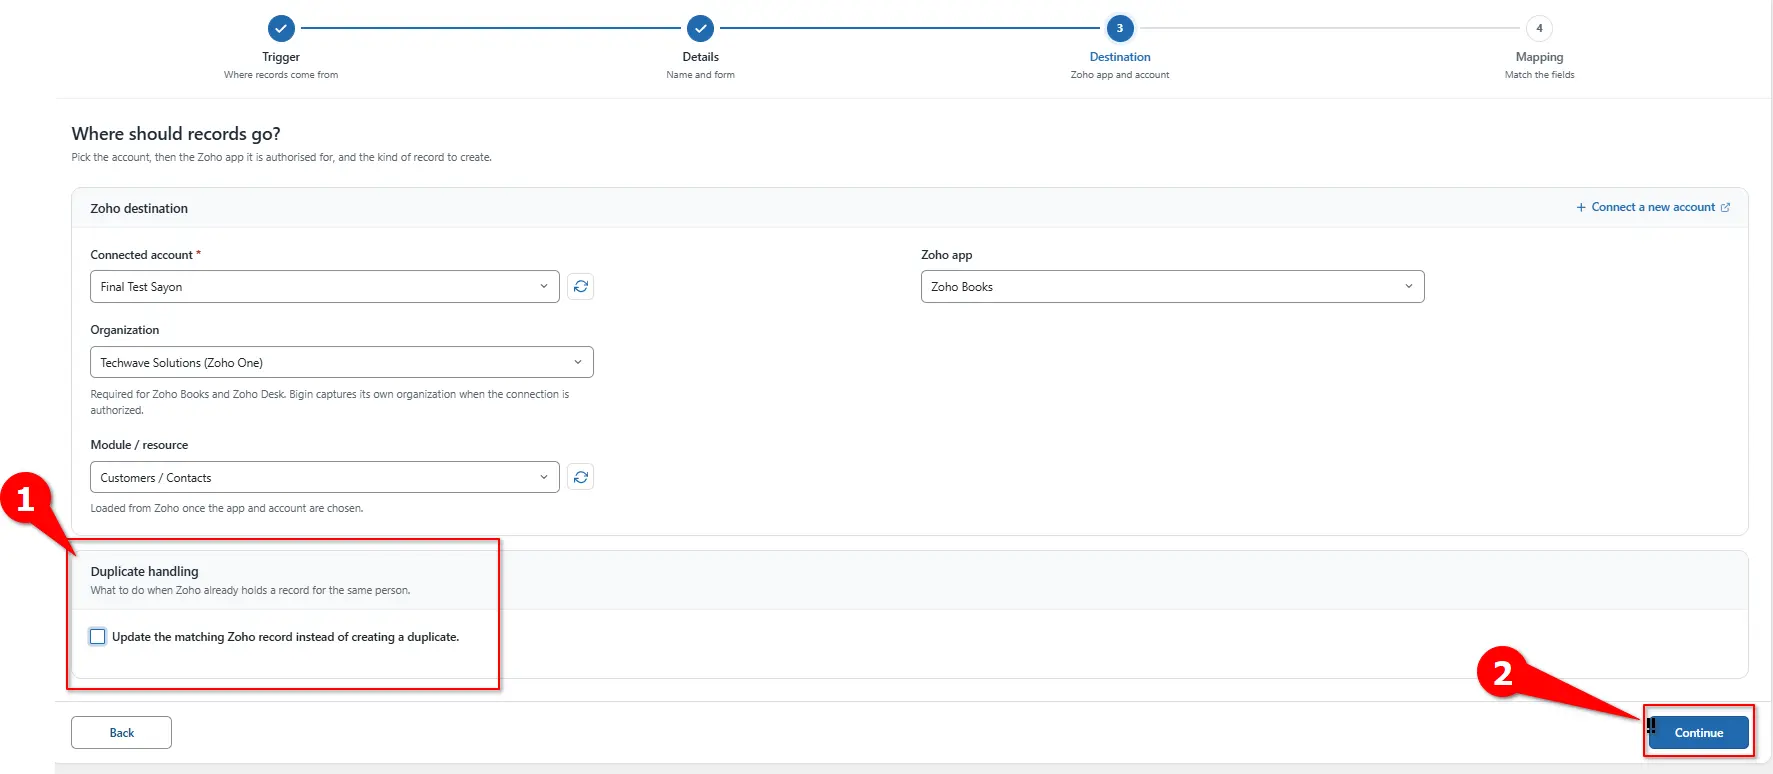Click the Destination step number 3 circle
Viewport: 1773px width, 774px height.
(1120, 29)
